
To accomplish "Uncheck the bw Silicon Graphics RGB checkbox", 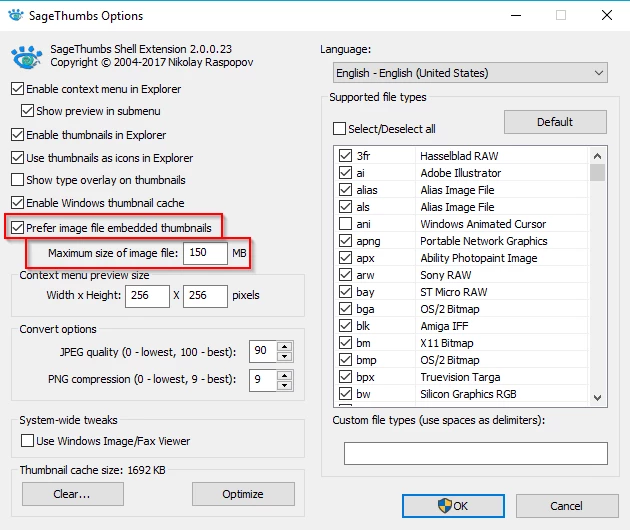I will [345, 394].
